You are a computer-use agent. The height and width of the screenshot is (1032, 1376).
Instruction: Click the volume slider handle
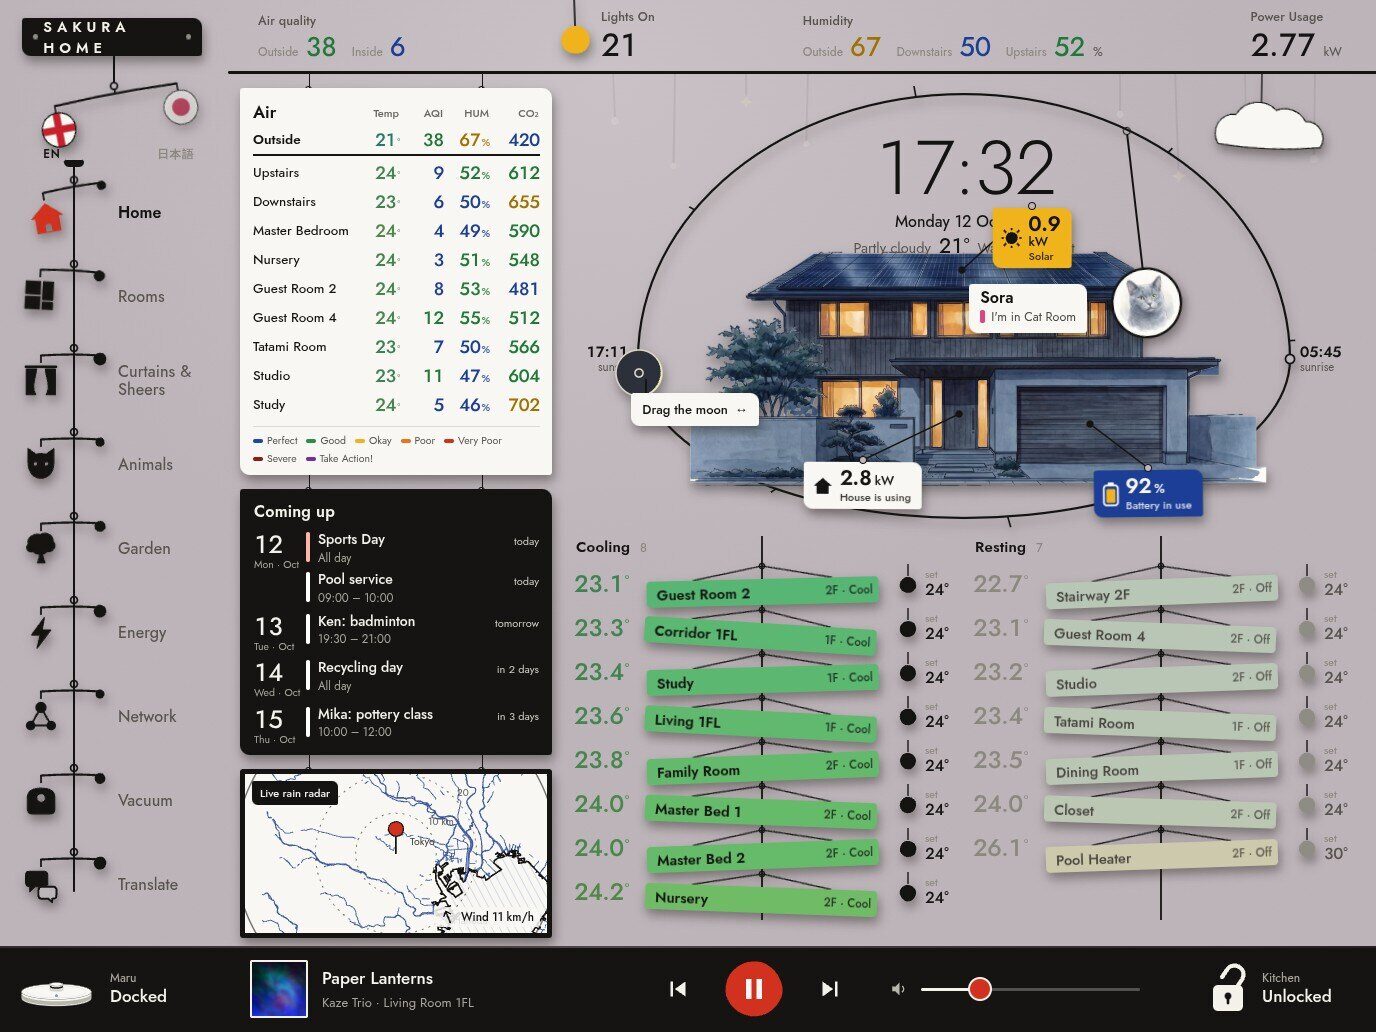[x=980, y=989]
